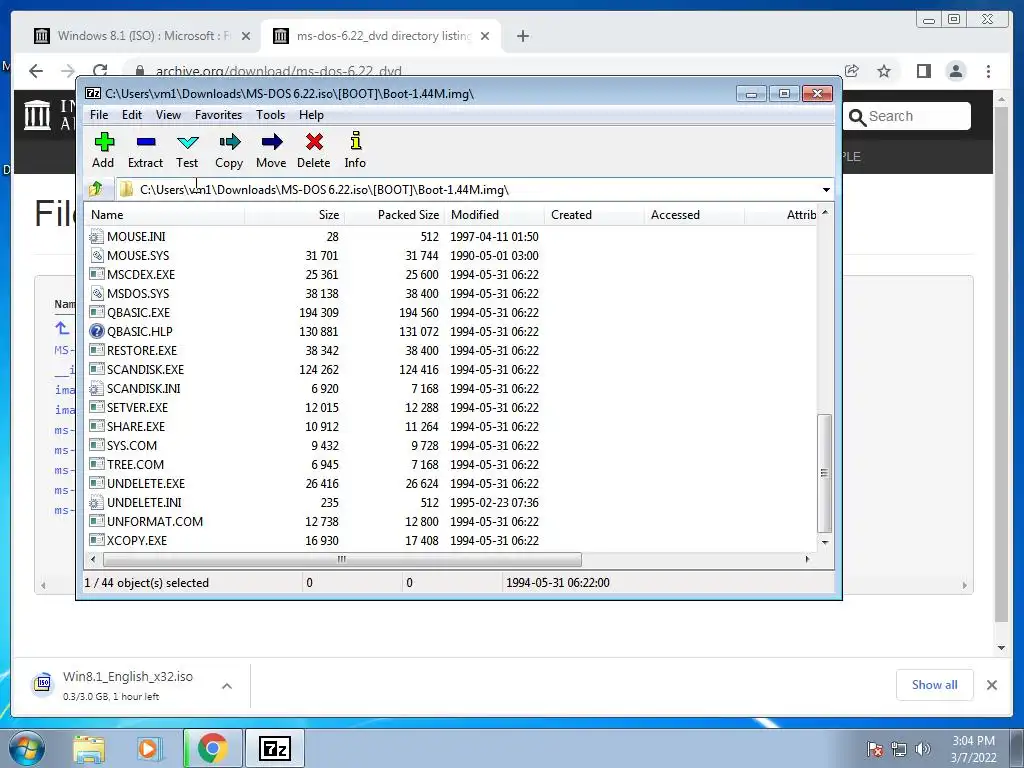Select the XCOPY.EXE file icon
The width and height of the screenshot is (1024, 768).
pyautogui.click(x=97, y=540)
